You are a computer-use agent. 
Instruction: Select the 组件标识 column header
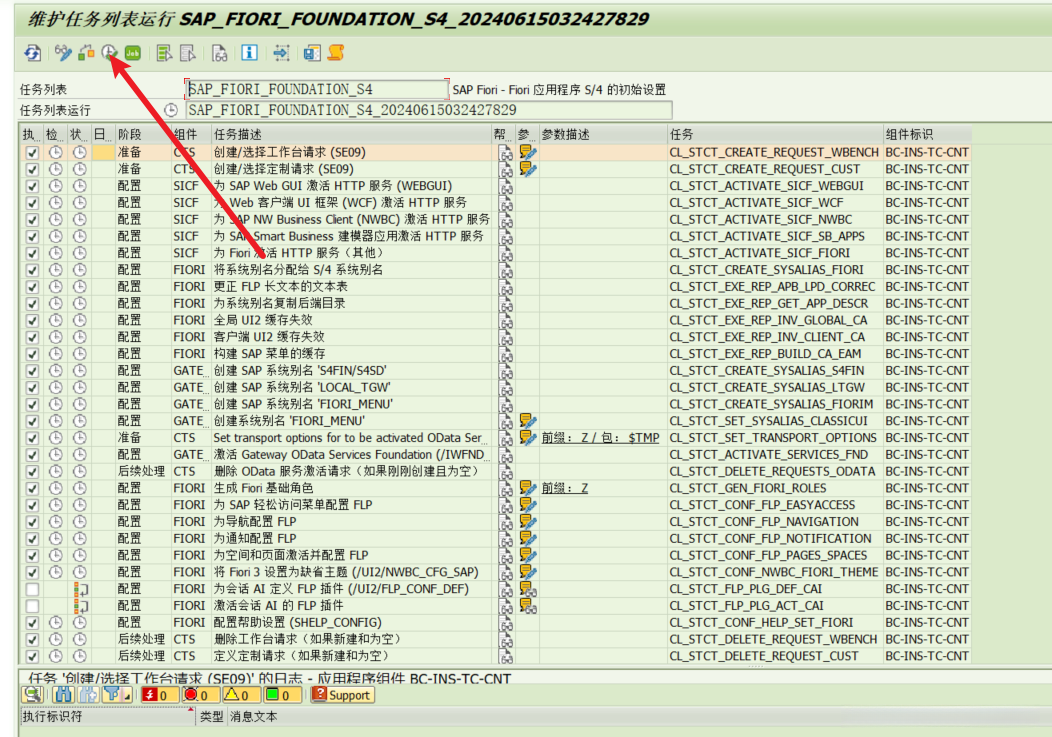click(x=927, y=134)
